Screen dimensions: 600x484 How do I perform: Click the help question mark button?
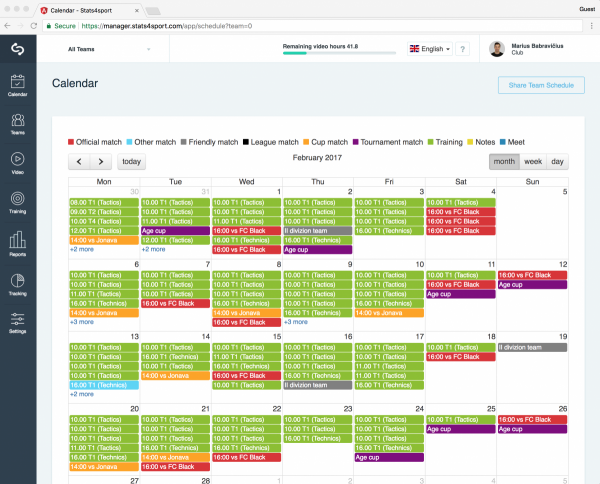tap(463, 49)
